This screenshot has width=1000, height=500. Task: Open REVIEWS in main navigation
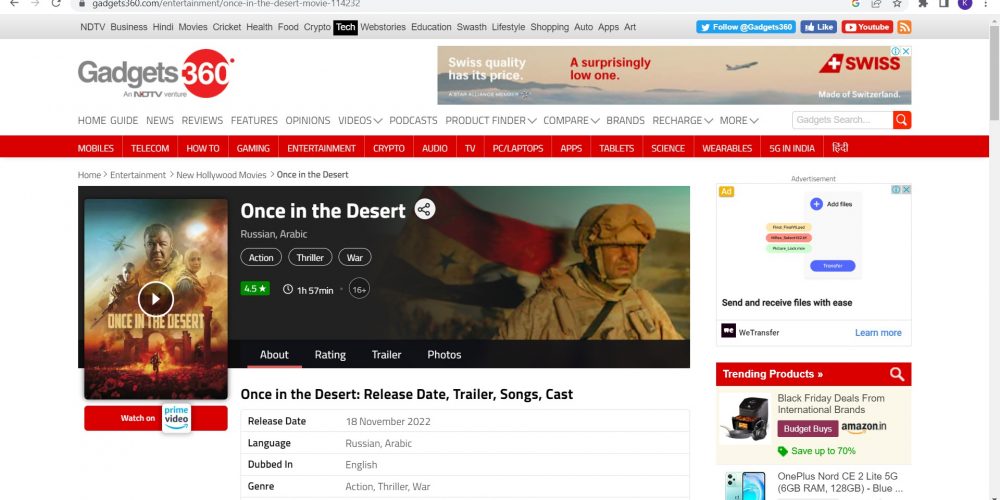point(202,121)
